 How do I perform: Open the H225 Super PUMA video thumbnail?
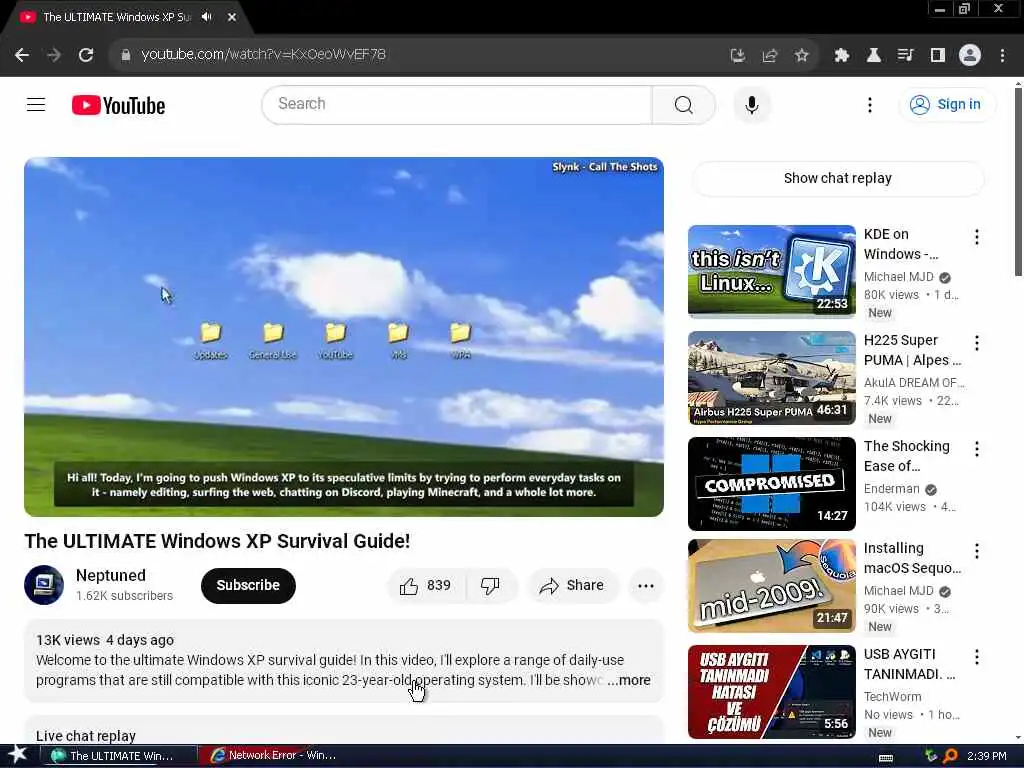click(x=771, y=377)
